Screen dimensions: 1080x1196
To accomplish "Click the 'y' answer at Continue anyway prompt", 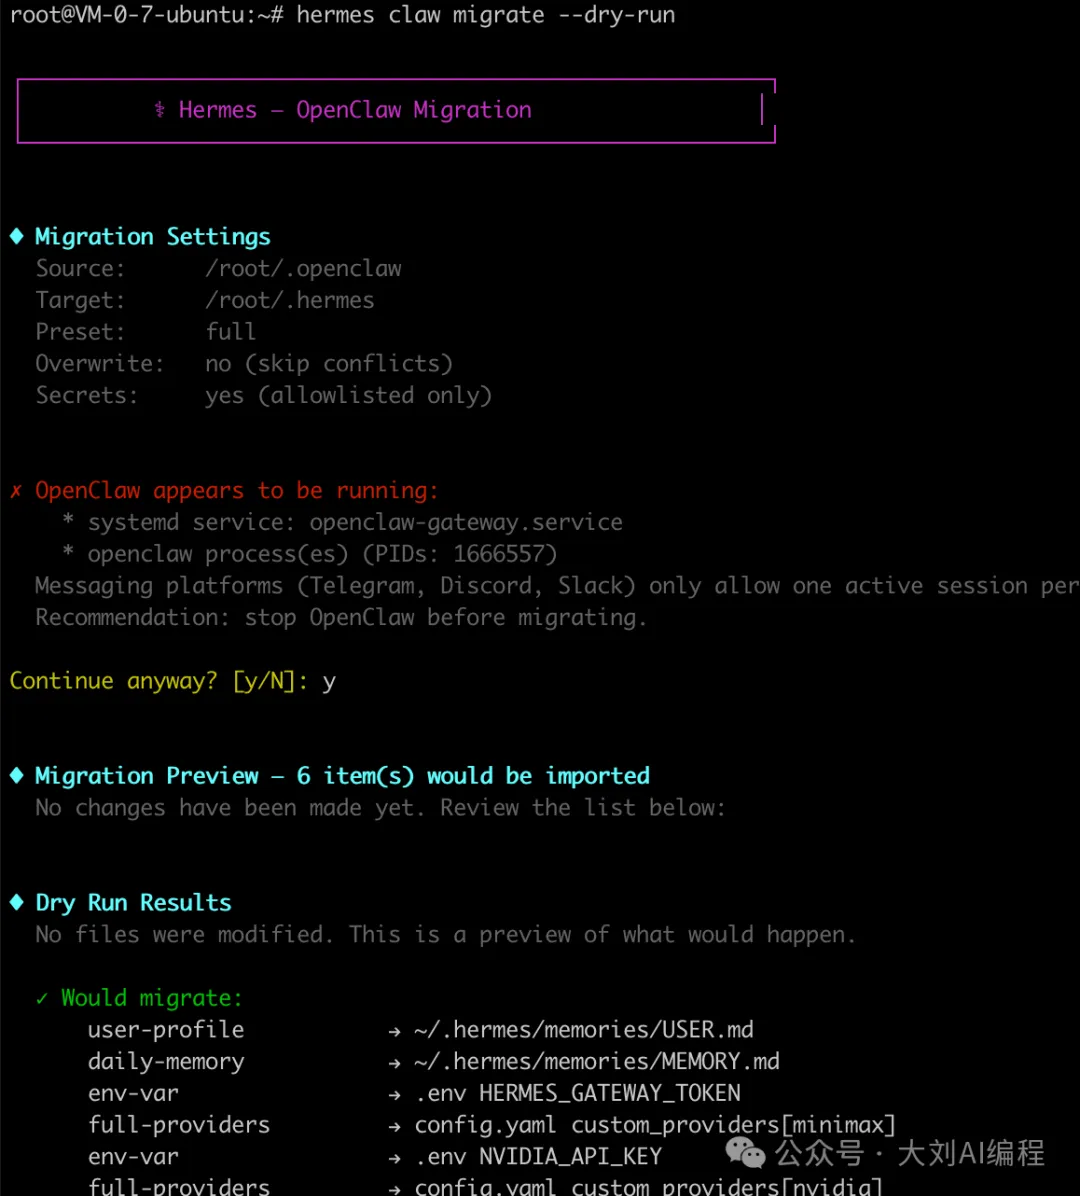I will click(329, 682).
